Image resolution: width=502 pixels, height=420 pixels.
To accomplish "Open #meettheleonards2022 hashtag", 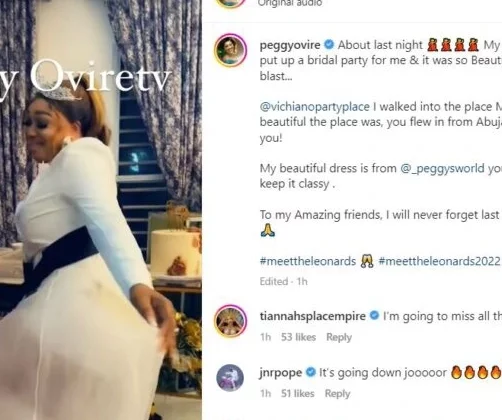I will tap(439, 261).
